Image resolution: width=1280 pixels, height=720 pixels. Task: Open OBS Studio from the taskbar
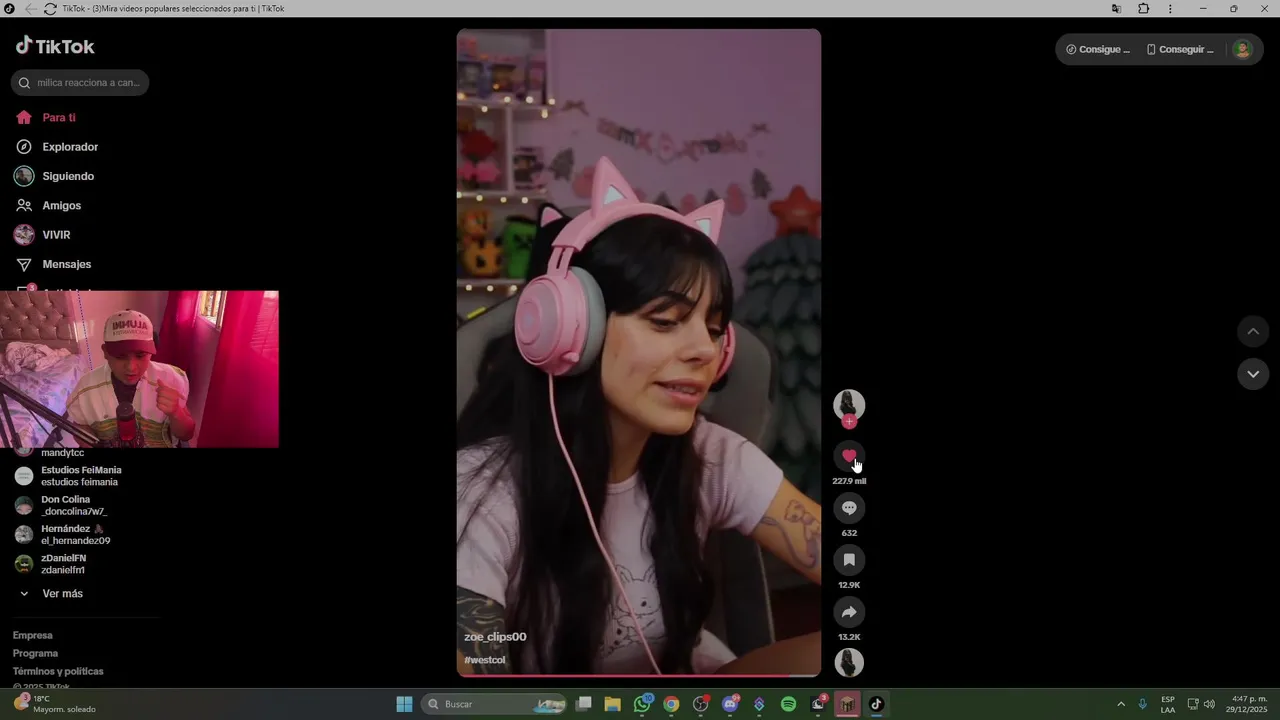click(x=701, y=704)
